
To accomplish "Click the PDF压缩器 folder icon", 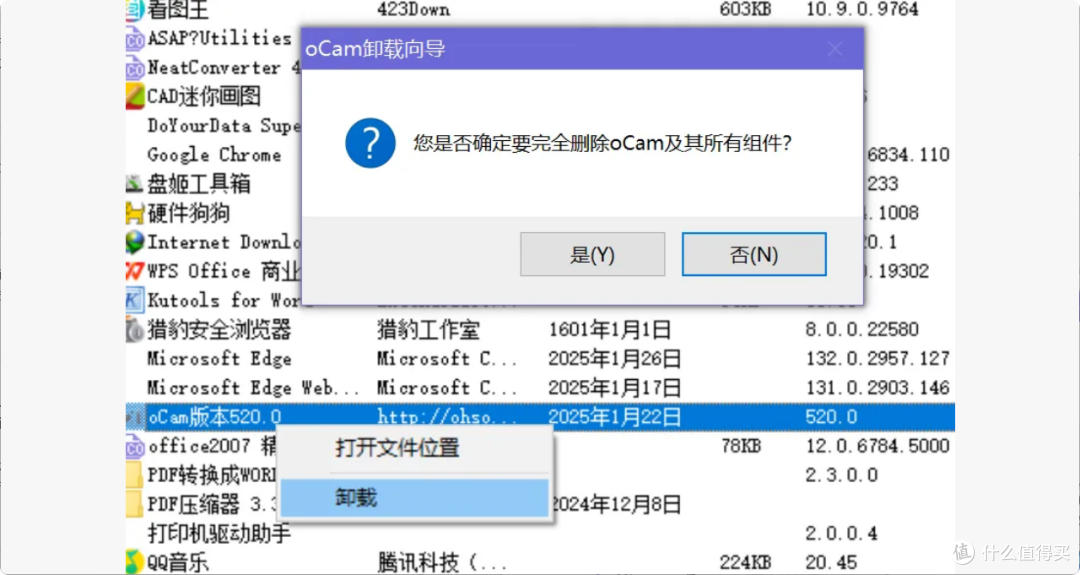I will point(134,505).
